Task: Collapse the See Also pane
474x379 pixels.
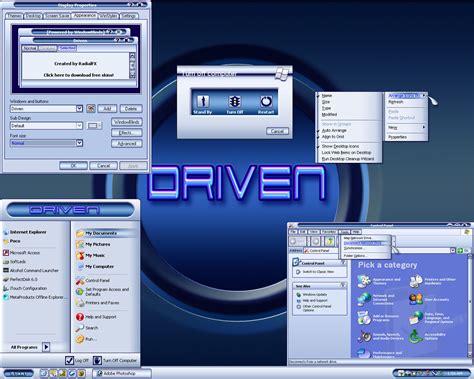Action: (x=343, y=285)
